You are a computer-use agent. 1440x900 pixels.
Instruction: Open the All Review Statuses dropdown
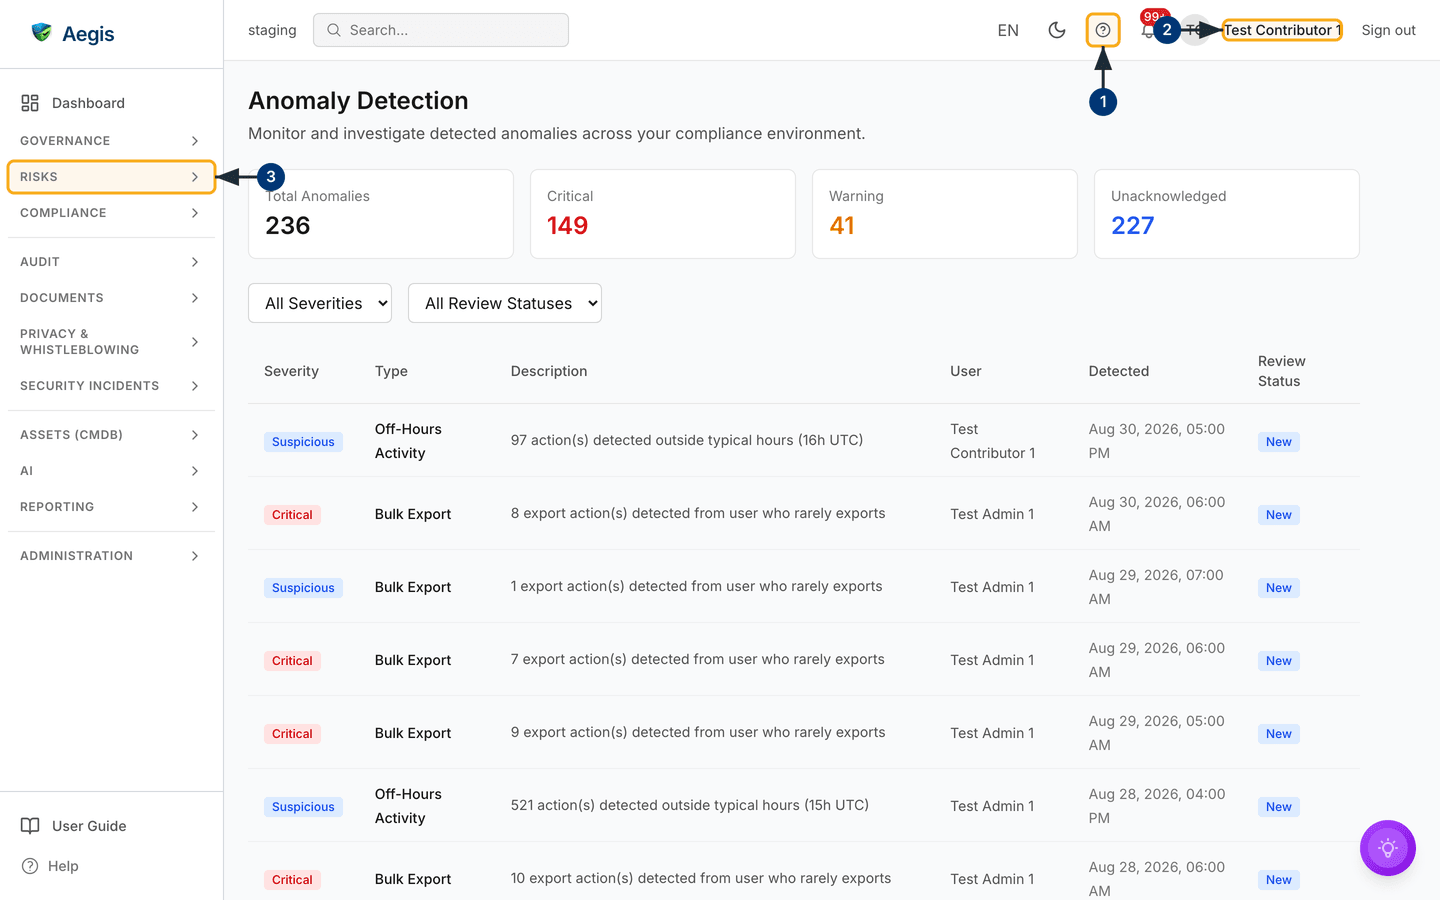[x=505, y=303]
